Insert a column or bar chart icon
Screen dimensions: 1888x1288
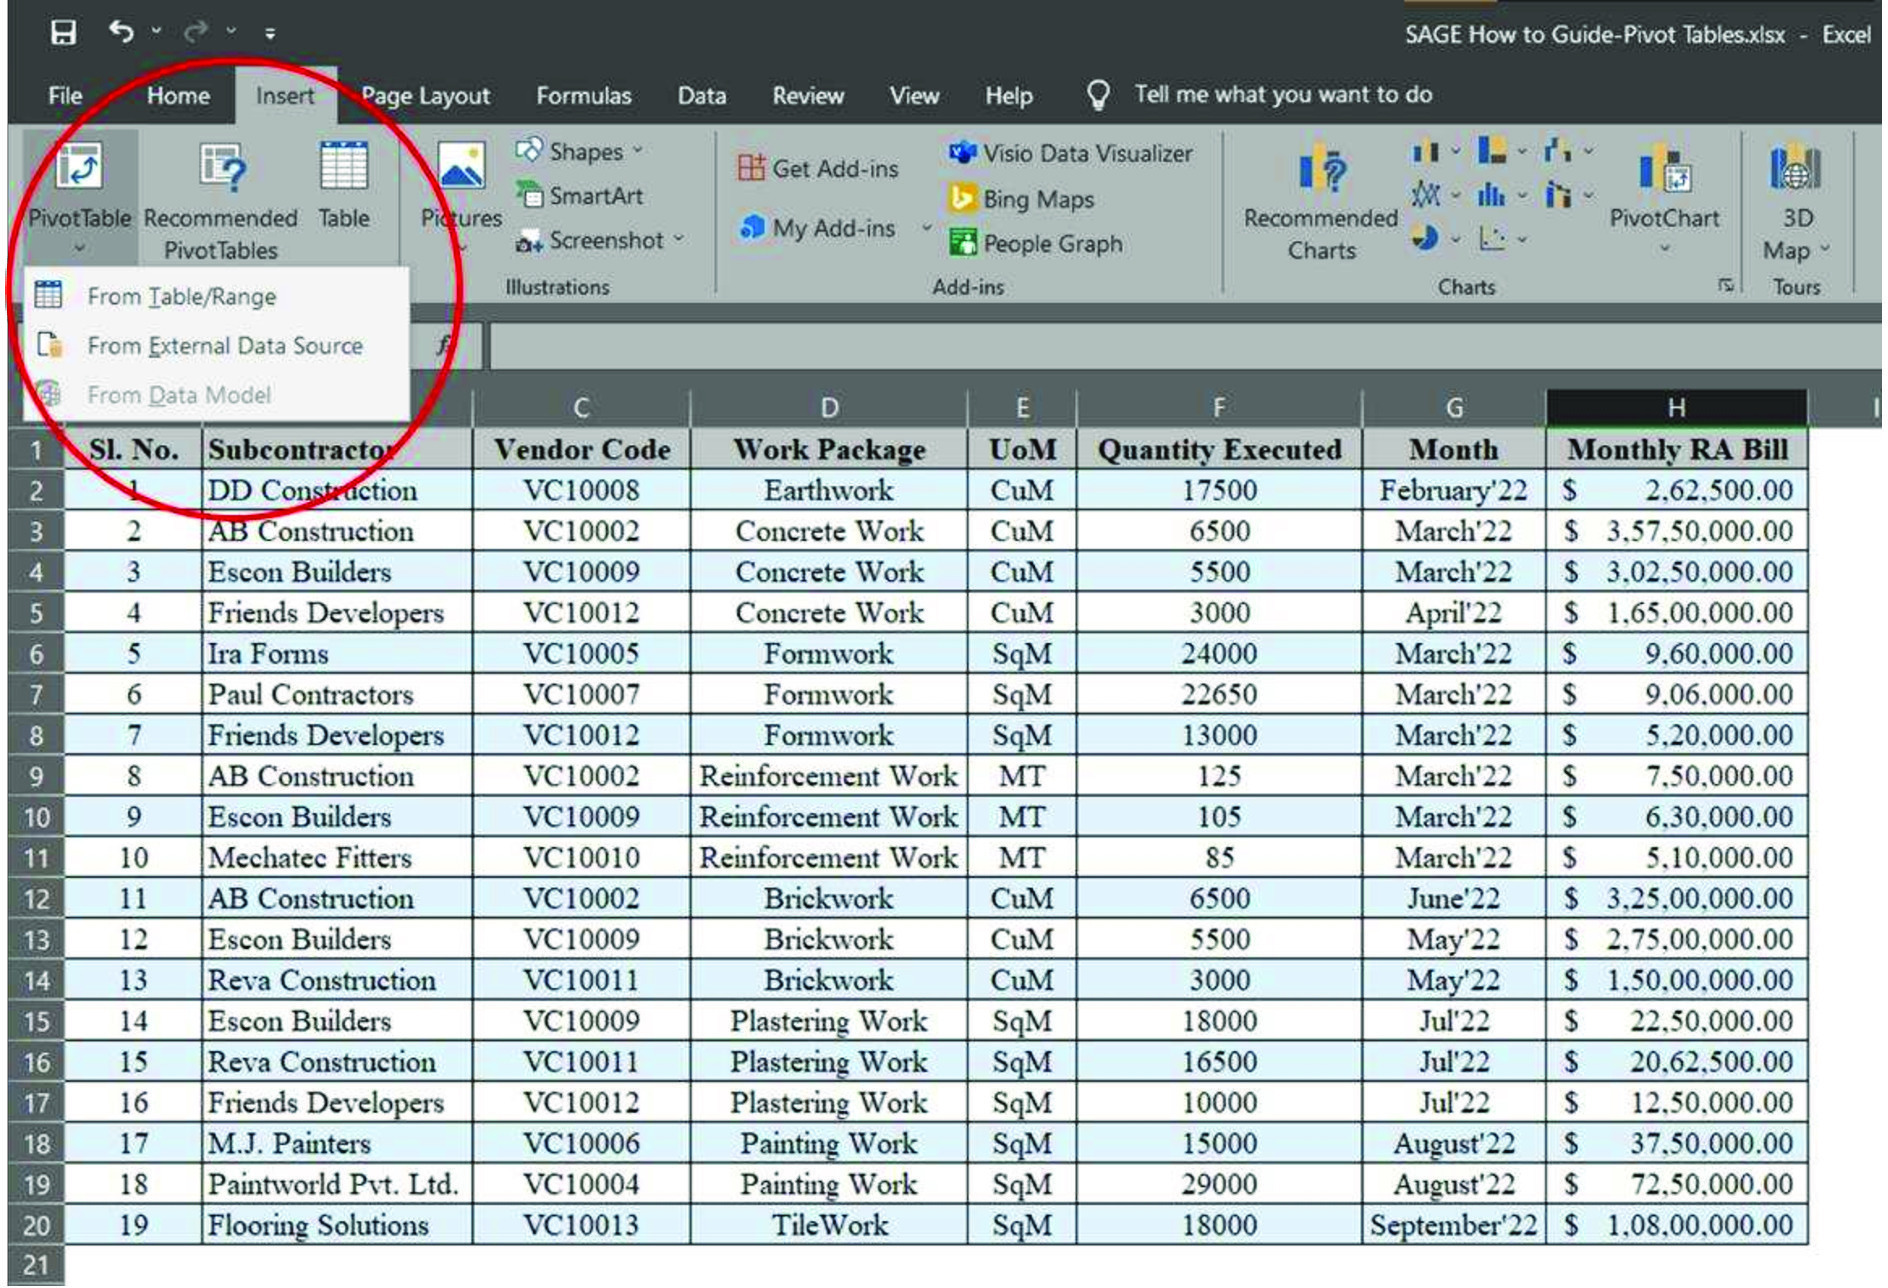1425,152
